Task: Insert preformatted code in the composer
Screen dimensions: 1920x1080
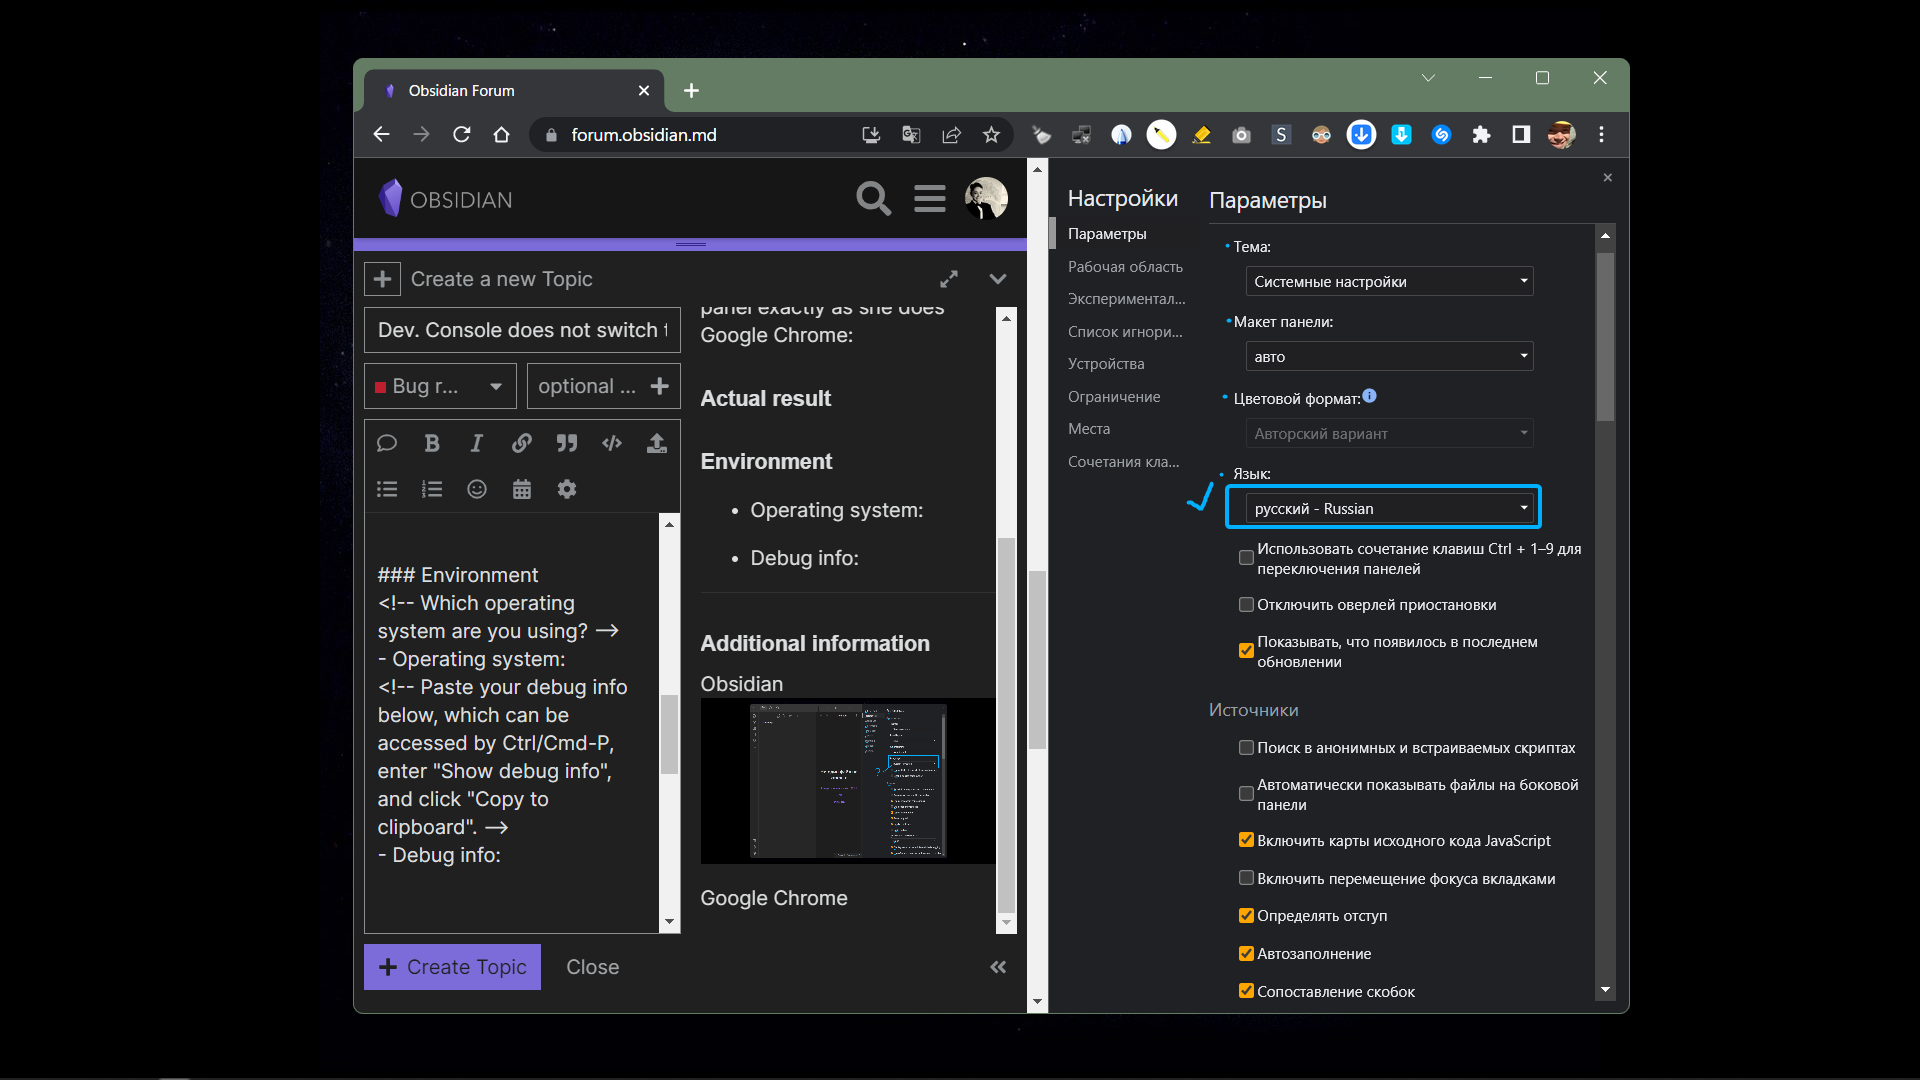Action: click(612, 443)
